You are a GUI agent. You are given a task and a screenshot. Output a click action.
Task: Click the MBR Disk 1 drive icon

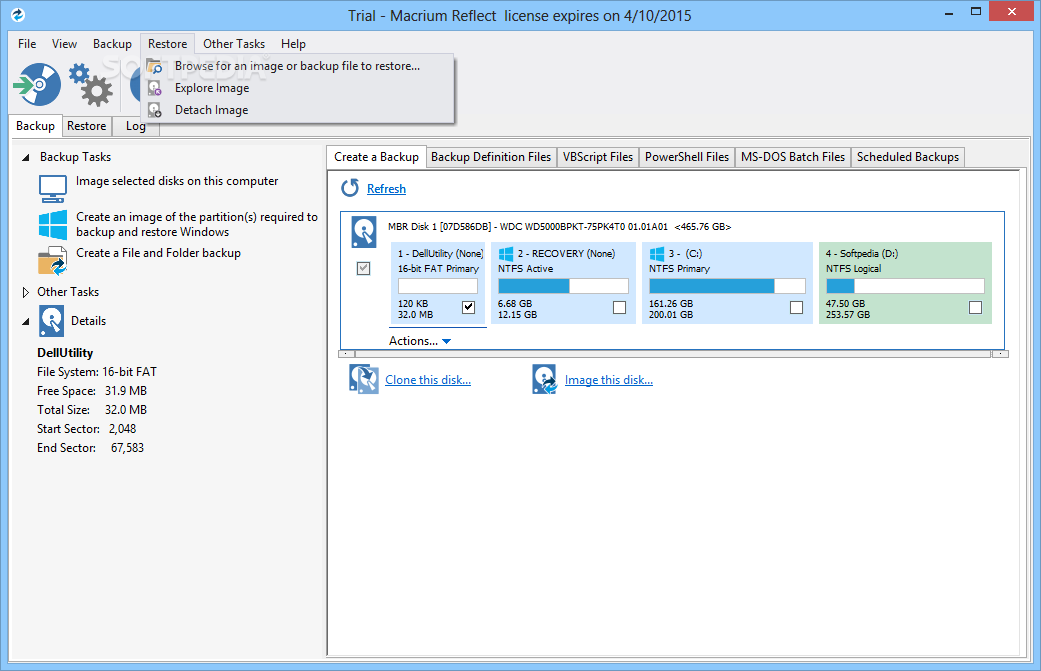(x=364, y=232)
